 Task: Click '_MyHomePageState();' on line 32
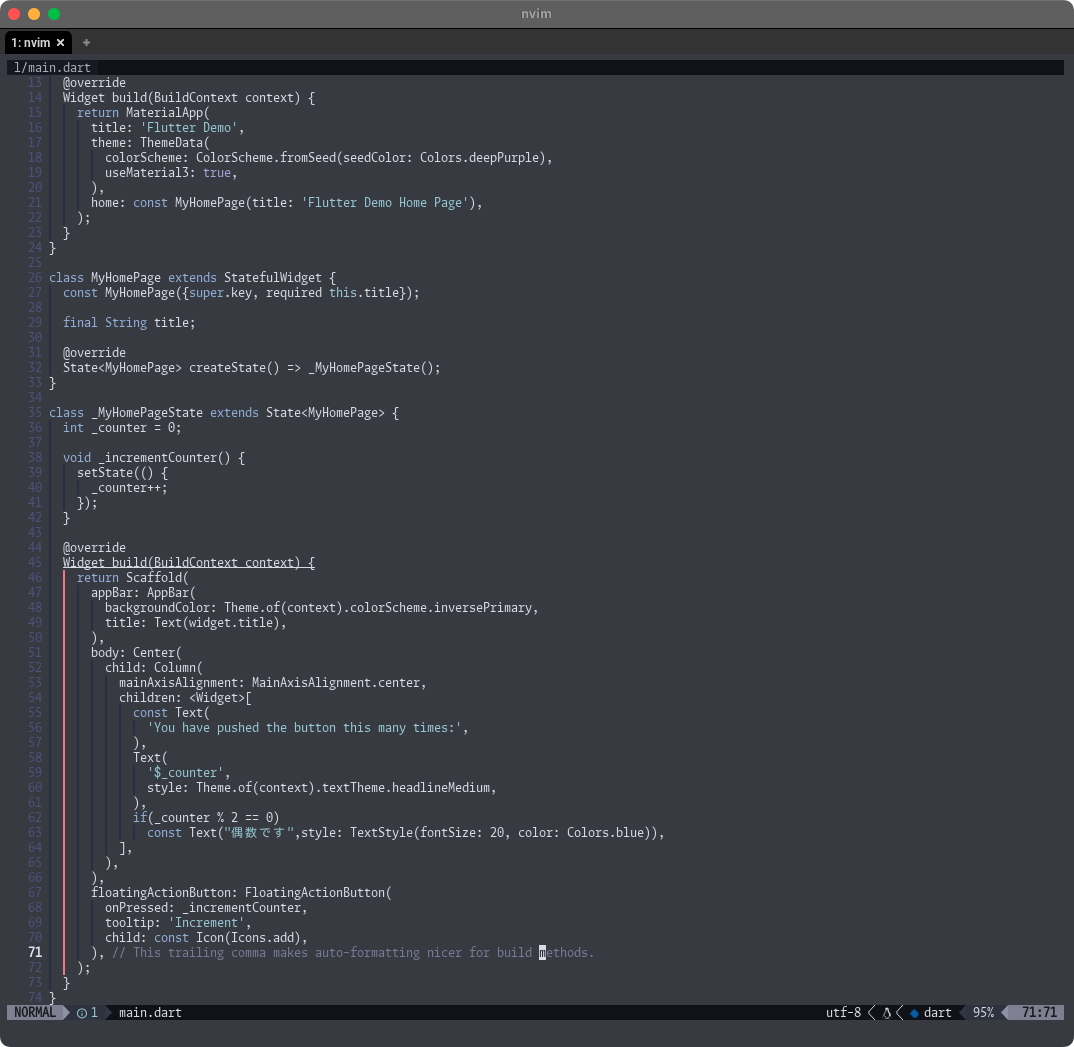coord(374,368)
